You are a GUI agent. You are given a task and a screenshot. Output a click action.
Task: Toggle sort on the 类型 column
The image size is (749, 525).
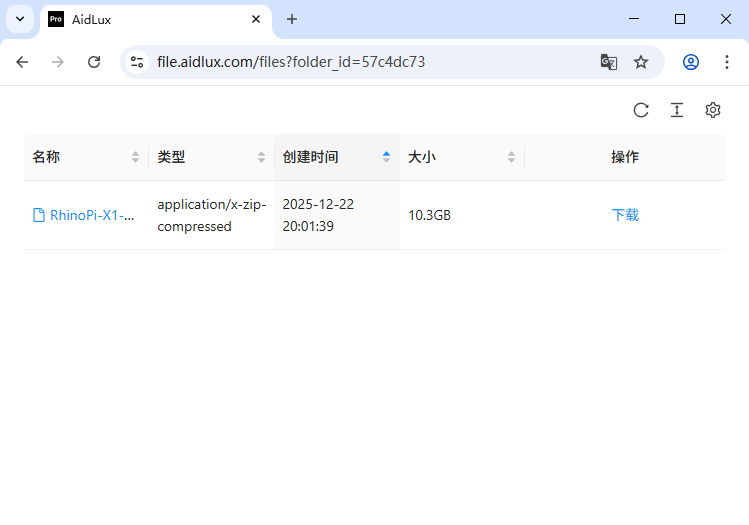pos(261,157)
